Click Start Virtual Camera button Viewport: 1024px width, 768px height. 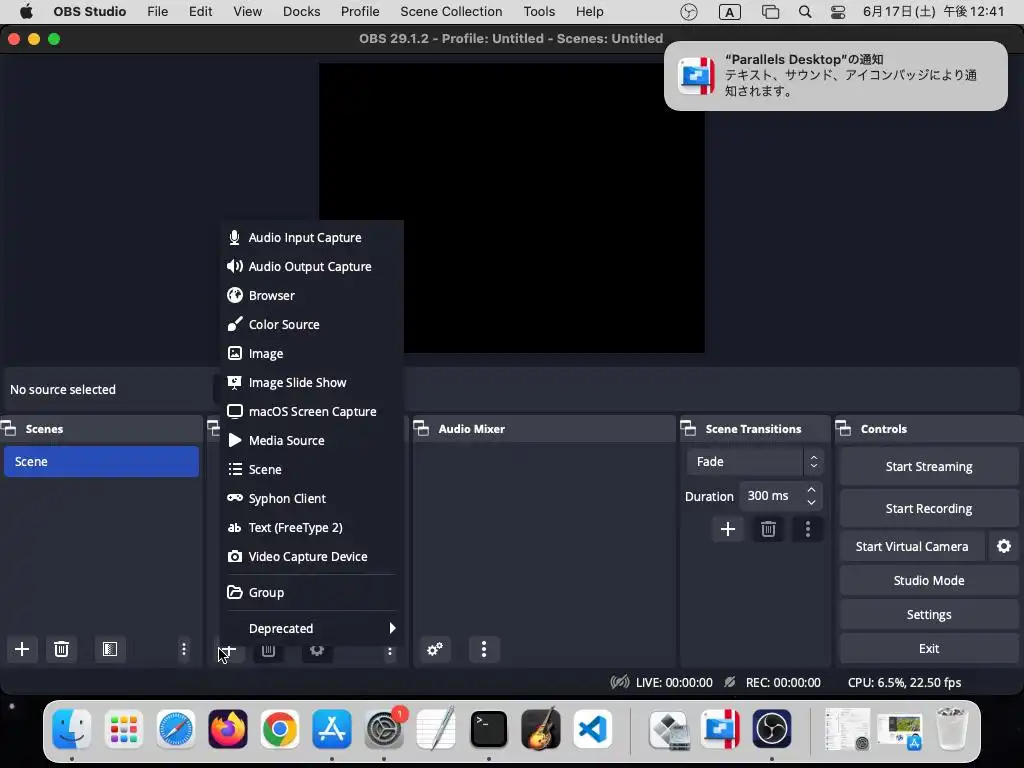point(912,546)
